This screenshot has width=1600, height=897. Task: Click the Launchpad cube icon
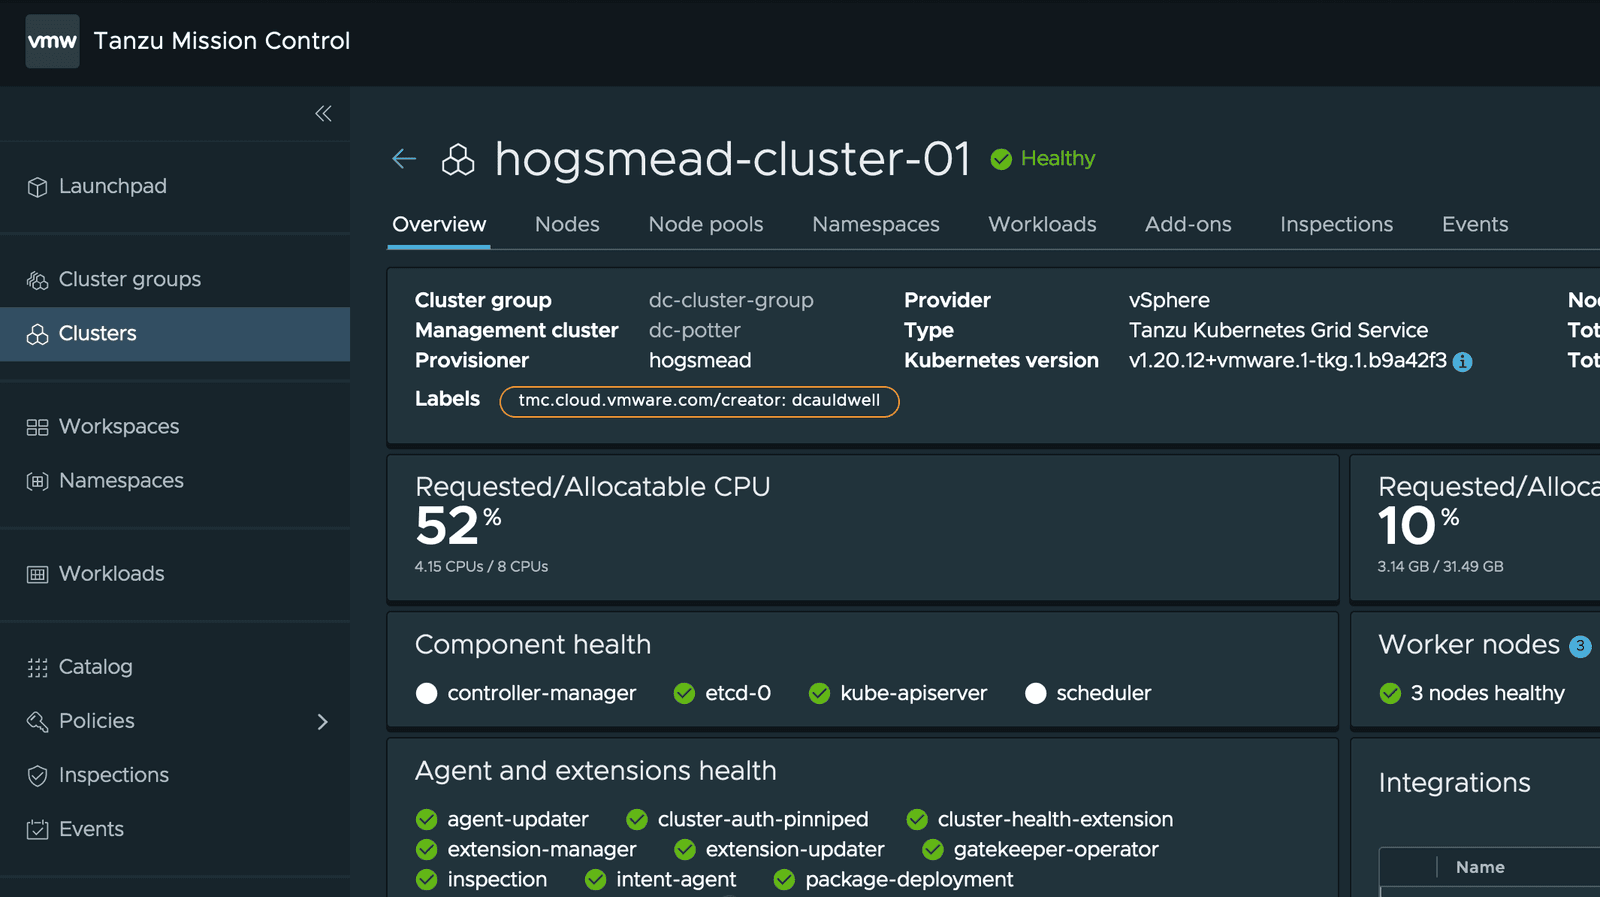tap(38, 187)
